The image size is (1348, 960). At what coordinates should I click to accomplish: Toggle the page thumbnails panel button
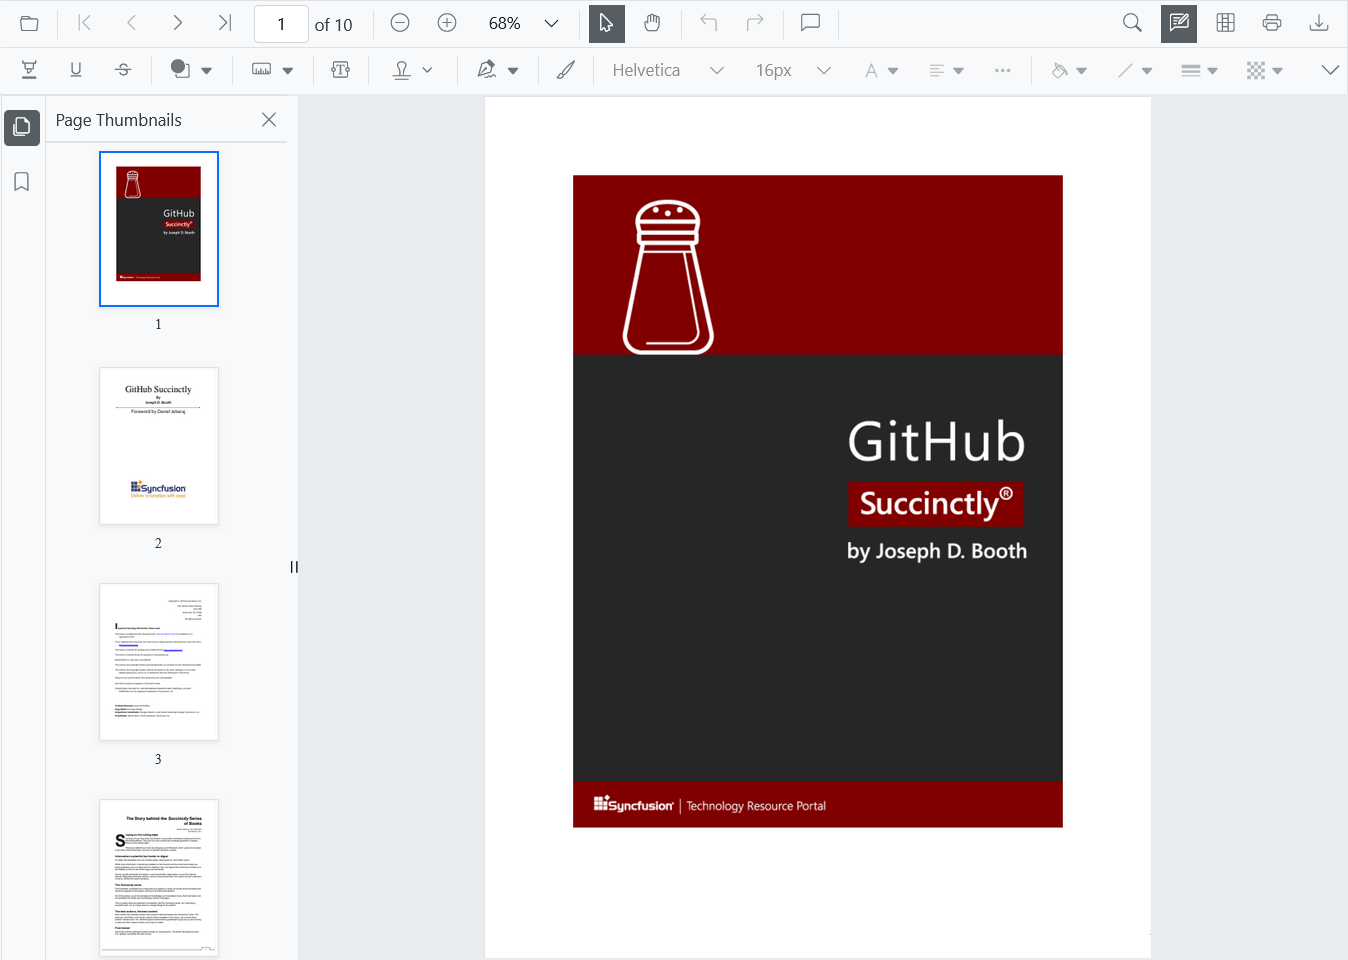22,127
